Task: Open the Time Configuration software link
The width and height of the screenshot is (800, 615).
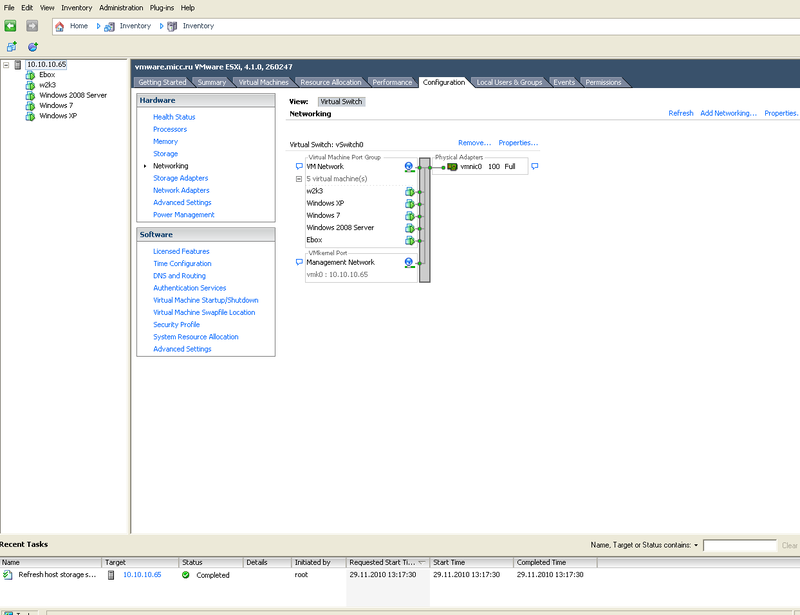Action: [x=182, y=263]
